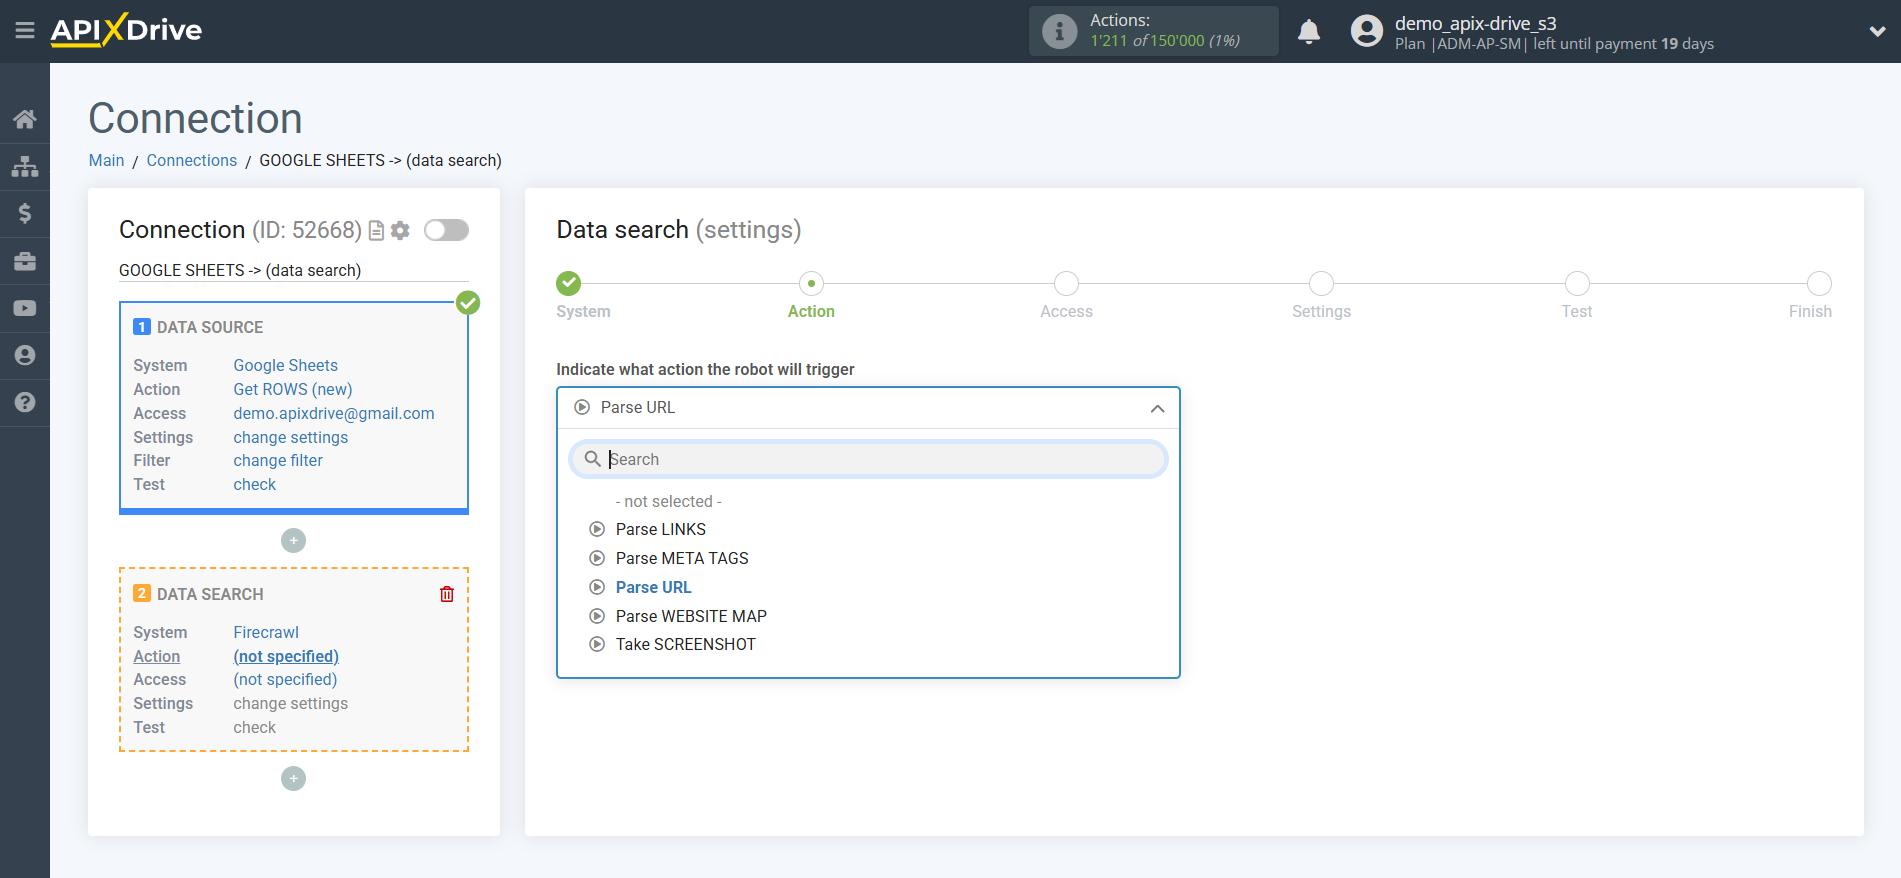1901x878 pixels.
Task: Open the Home sidebar icon
Action: point(25,119)
